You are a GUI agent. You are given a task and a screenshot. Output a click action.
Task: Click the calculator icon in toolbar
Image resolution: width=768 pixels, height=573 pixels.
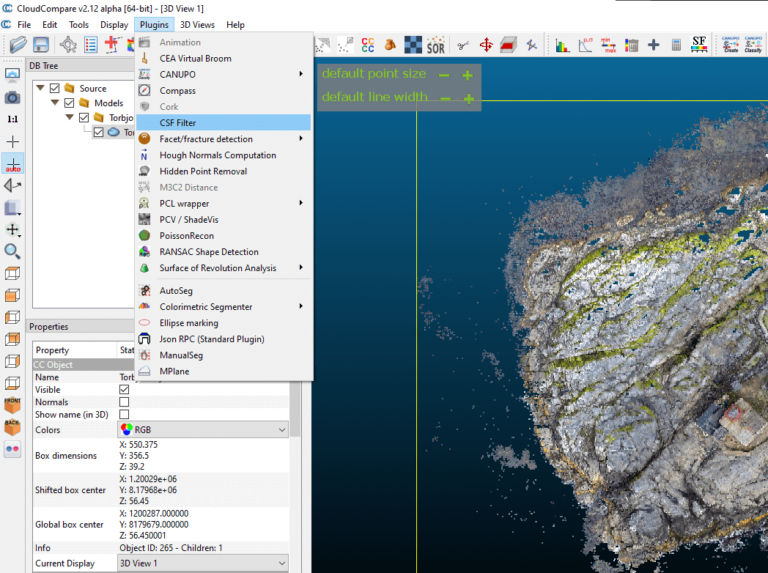676,45
